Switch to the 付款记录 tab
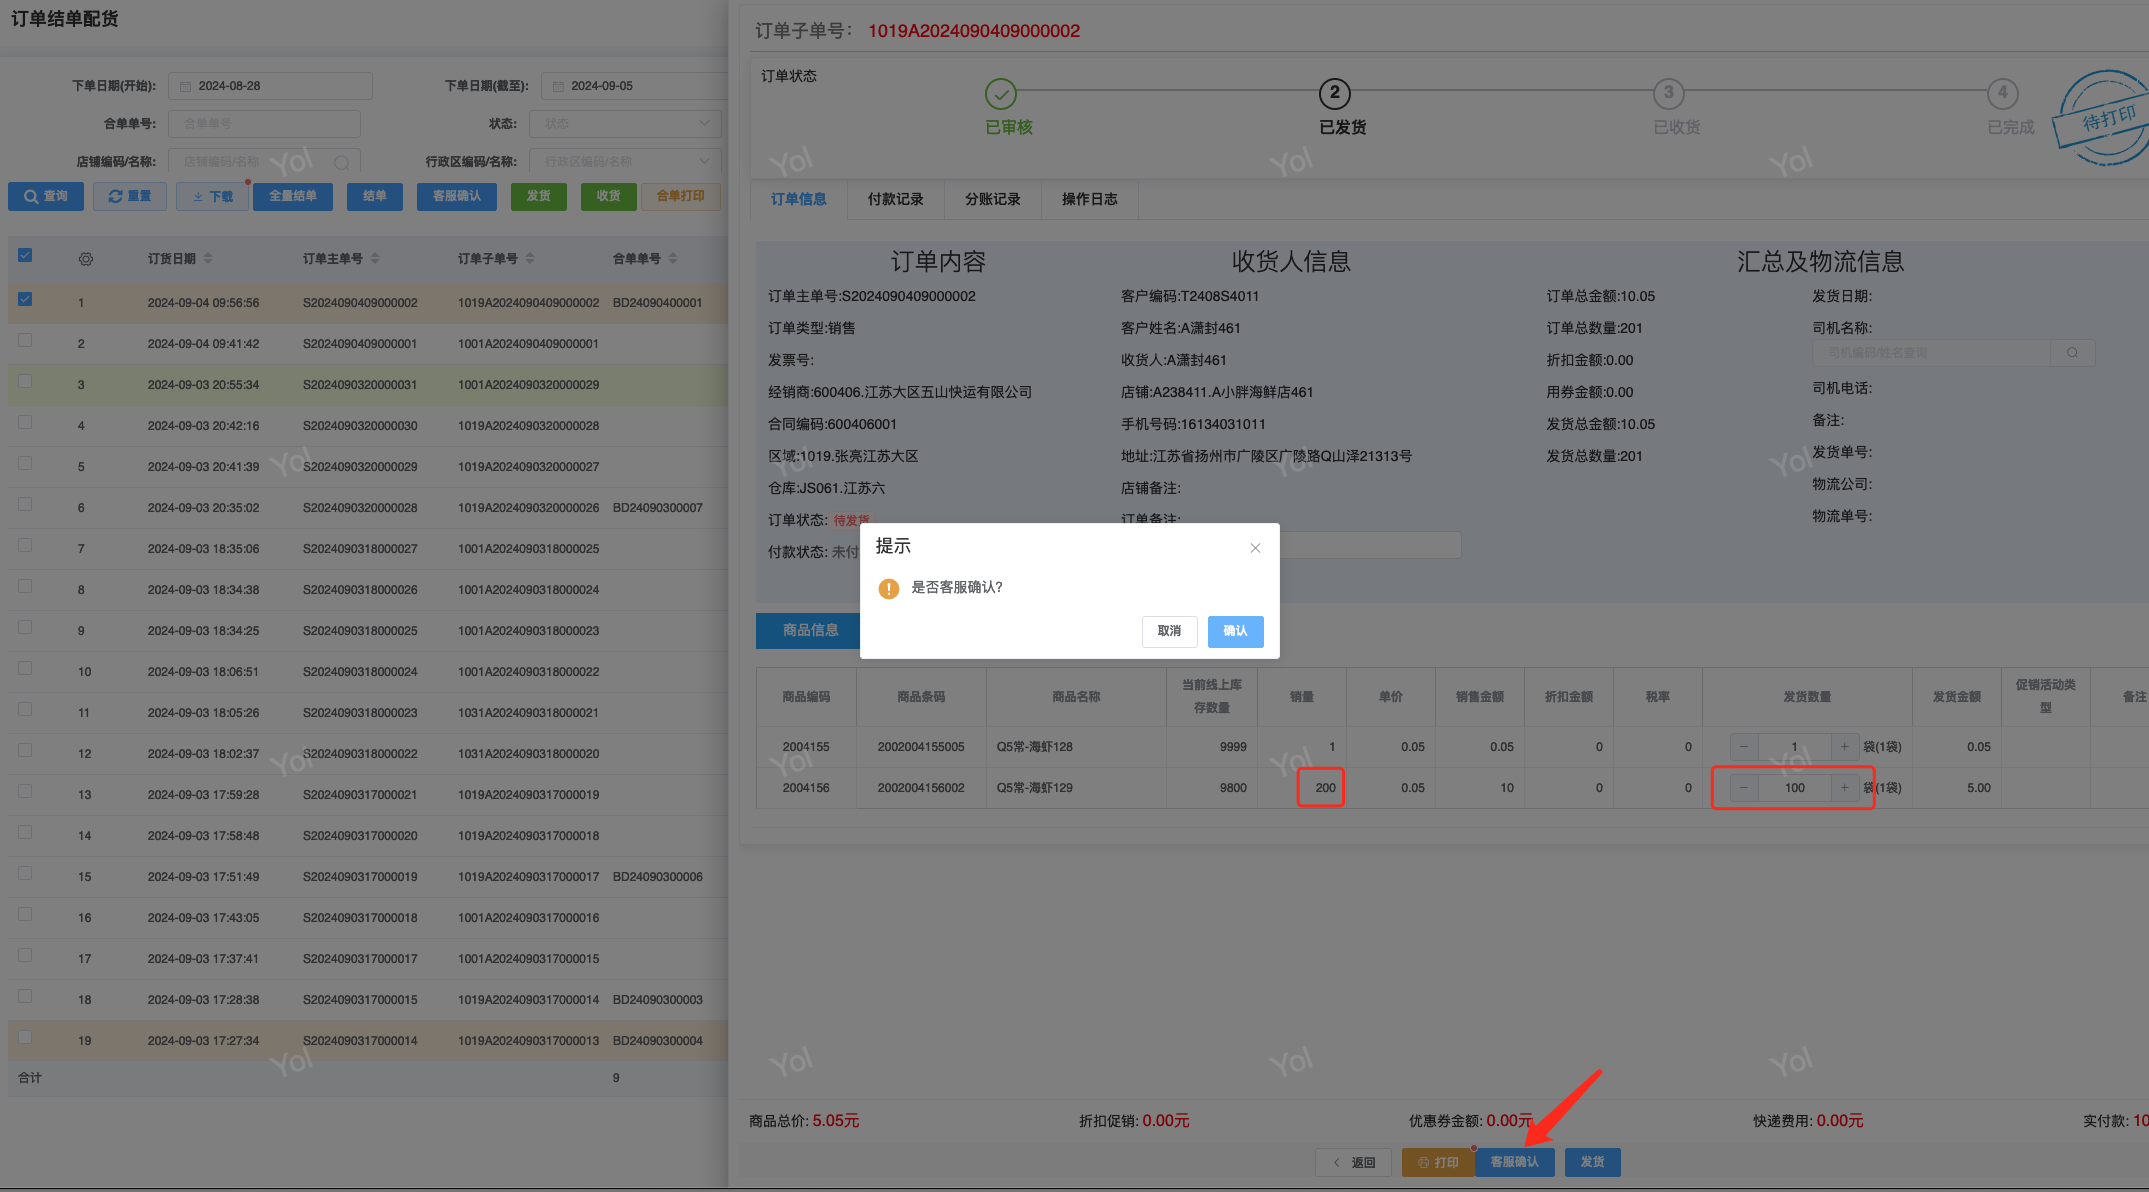2149x1192 pixels. click(895, 199)
